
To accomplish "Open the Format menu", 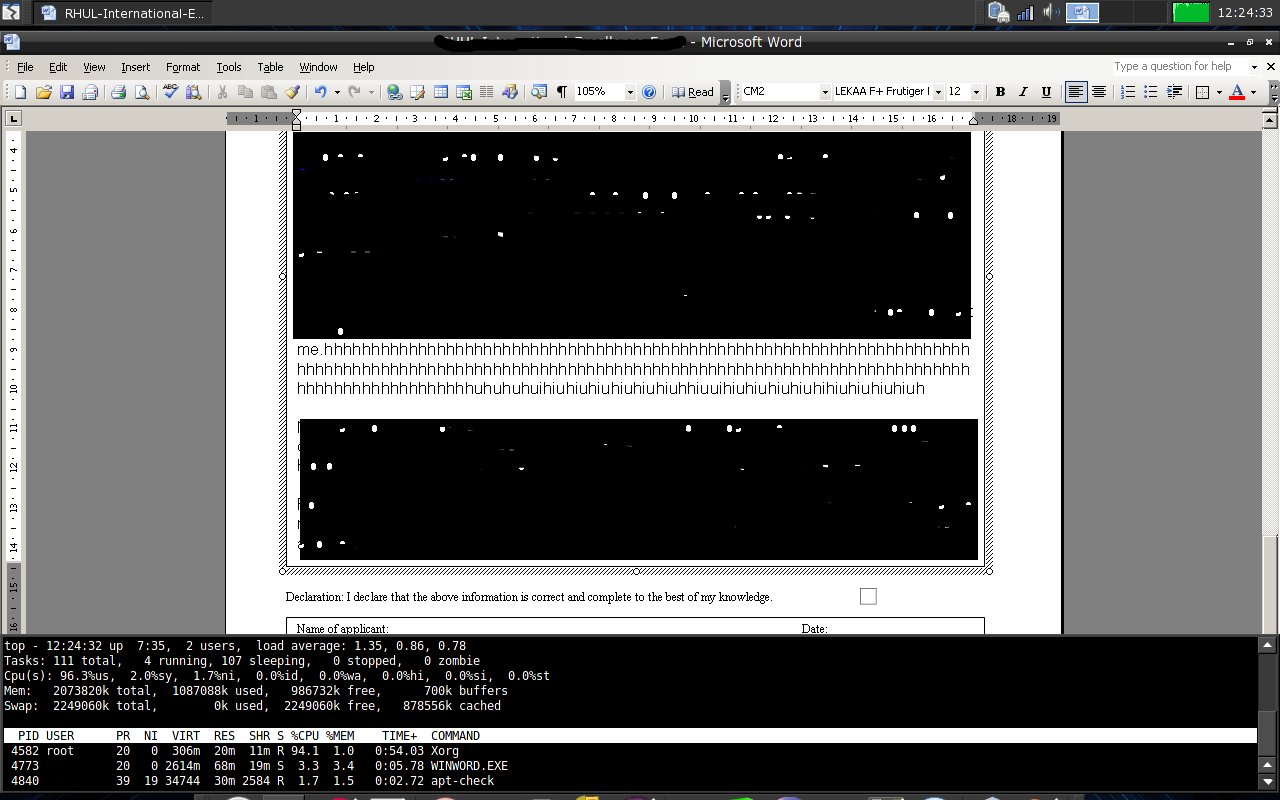I will (183, 67).
